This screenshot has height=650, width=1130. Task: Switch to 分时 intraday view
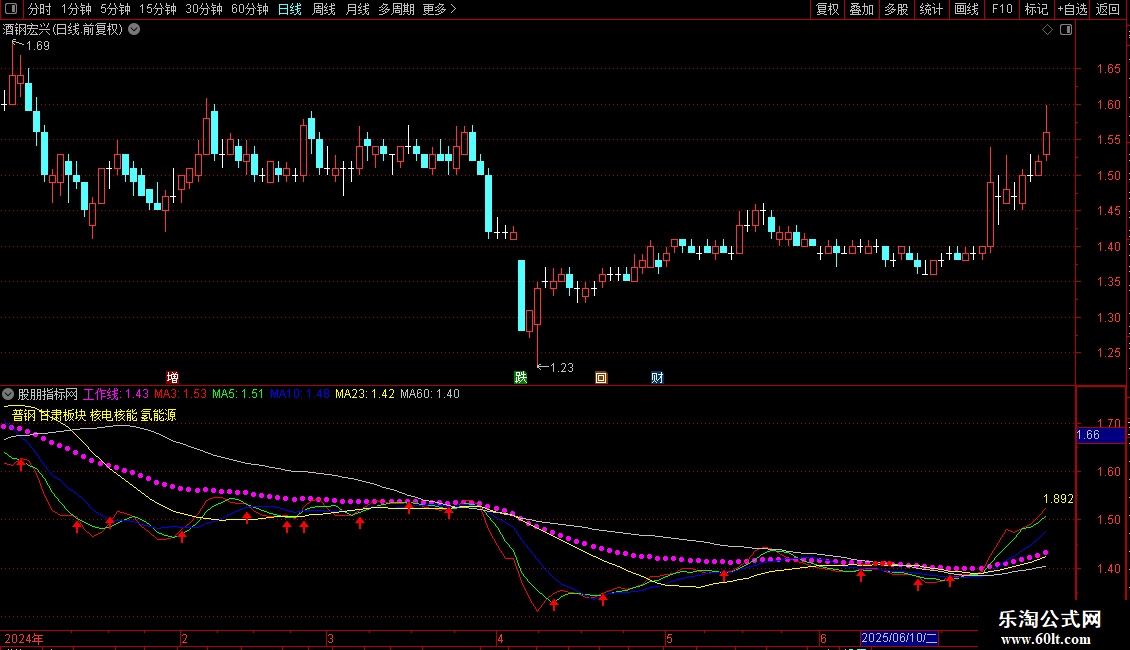40,9
